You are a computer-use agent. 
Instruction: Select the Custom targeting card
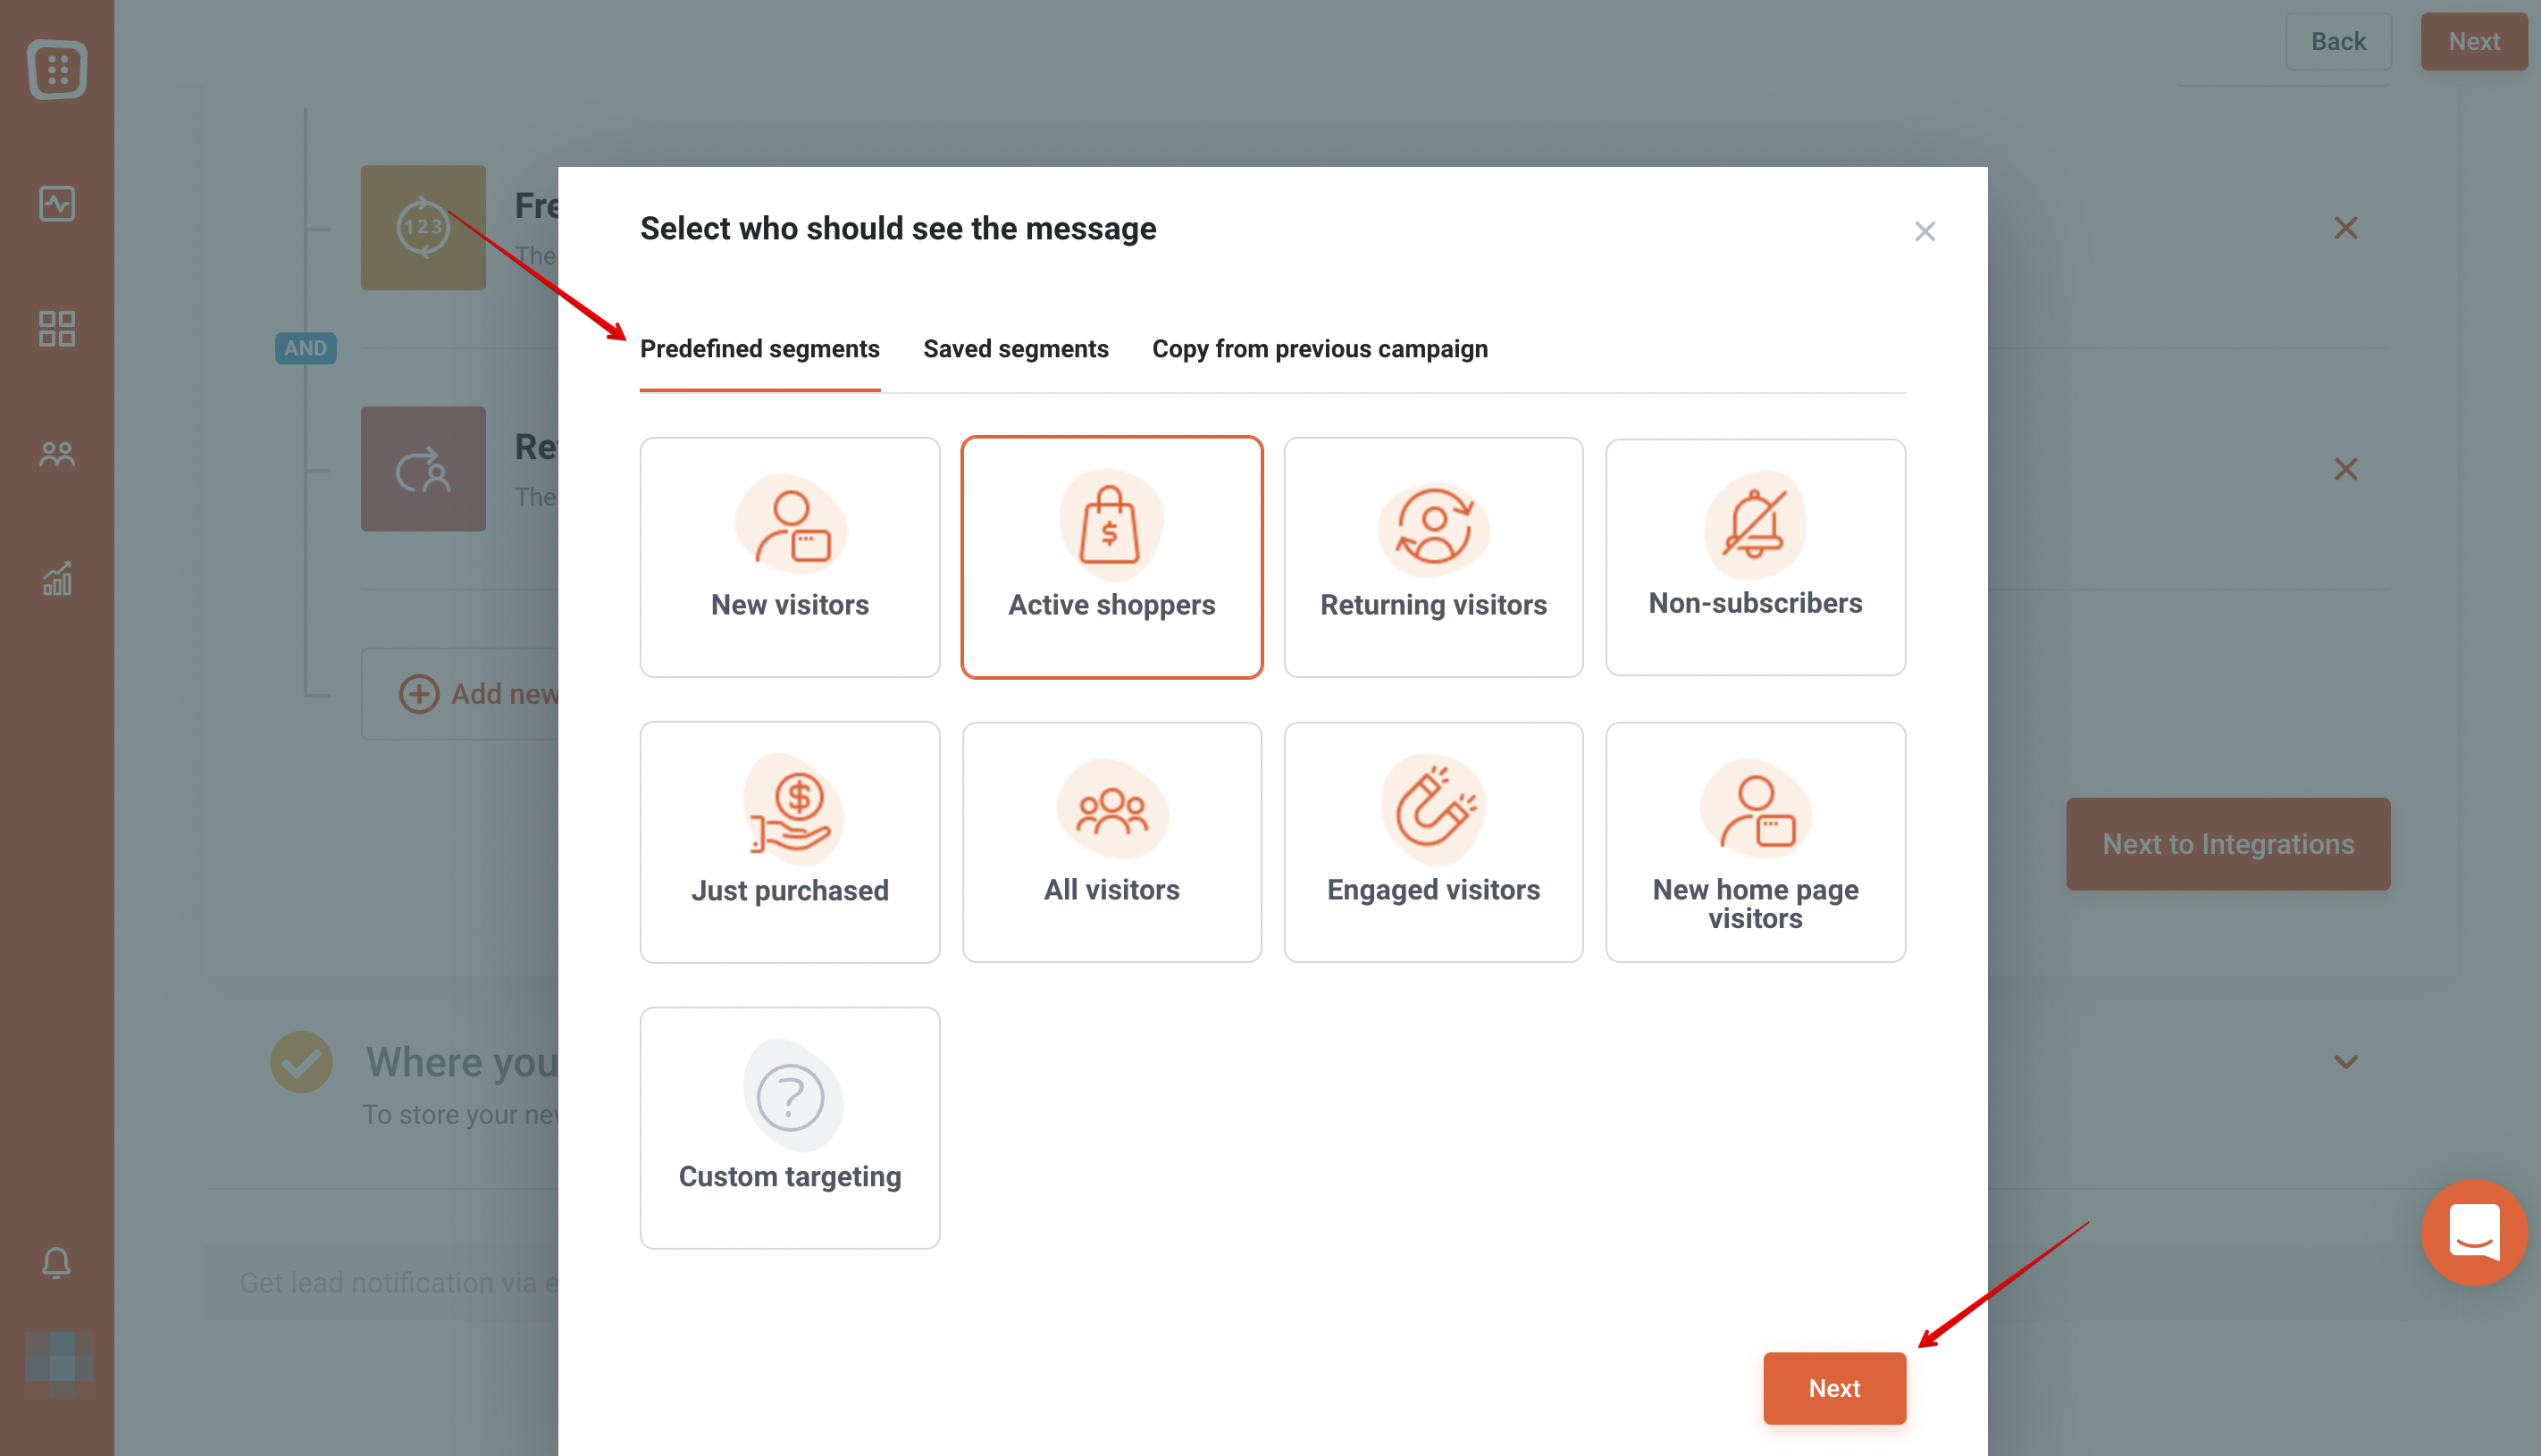(x=790, y=1127)
